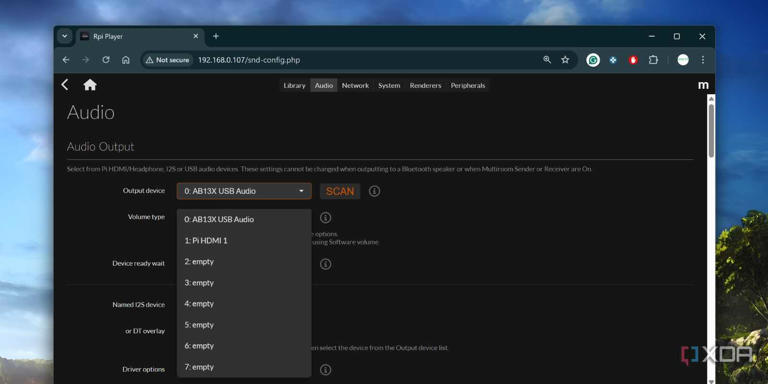768x384 pixels.
Task: Go back using the page's left chevron
Action: pyautogui.click(x=65, y=85)
